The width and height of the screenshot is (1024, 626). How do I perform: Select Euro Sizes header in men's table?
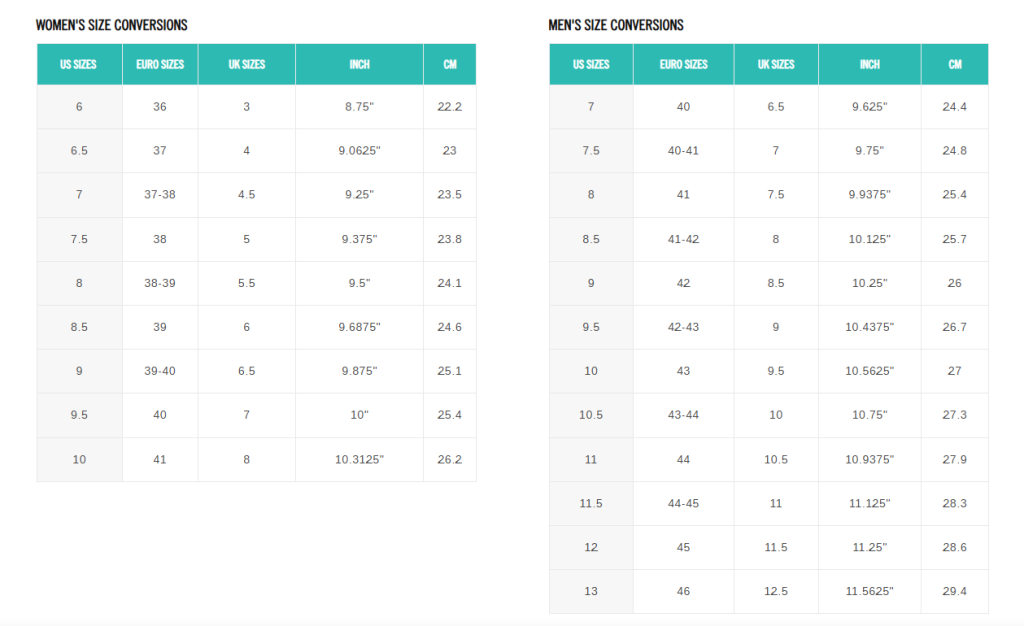pos(683,65)
